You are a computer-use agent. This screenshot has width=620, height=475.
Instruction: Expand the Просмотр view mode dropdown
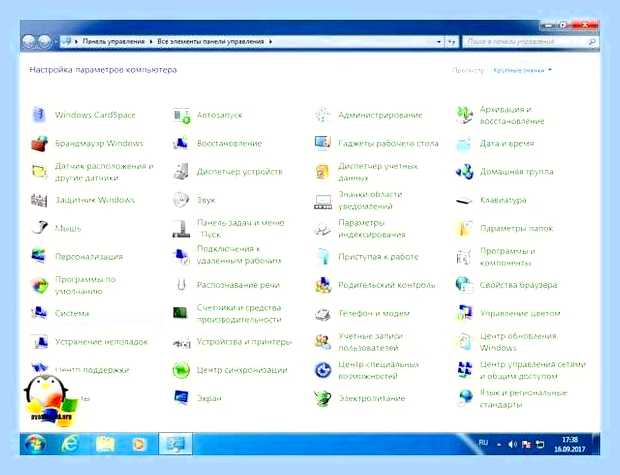[x=522, y=70]
